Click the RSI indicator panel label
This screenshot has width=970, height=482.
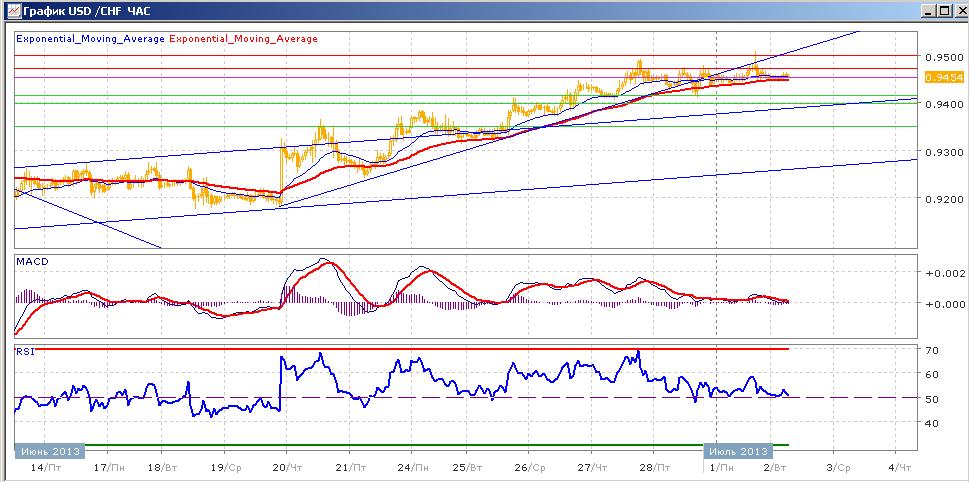point(25,351)
